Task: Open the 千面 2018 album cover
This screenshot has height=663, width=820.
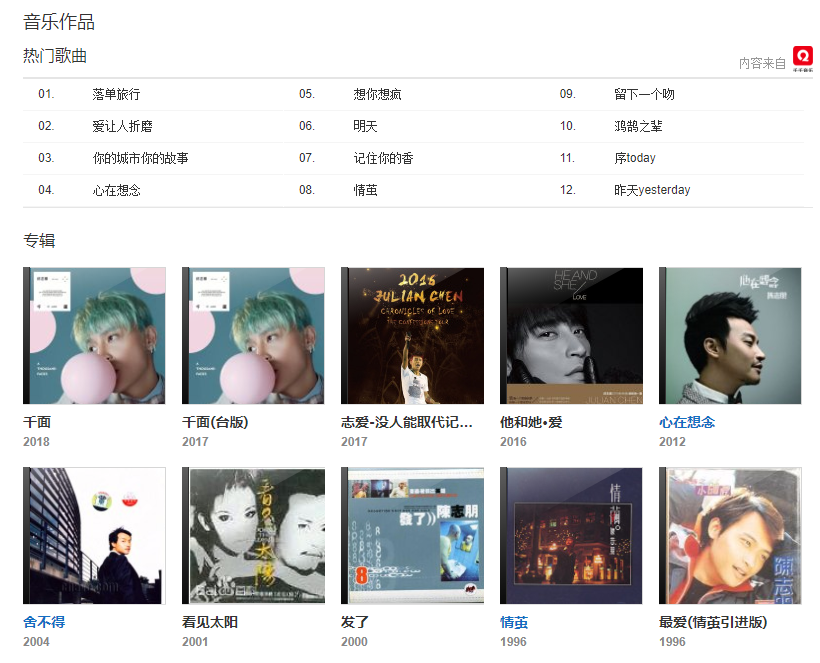Action: (94, 336)
